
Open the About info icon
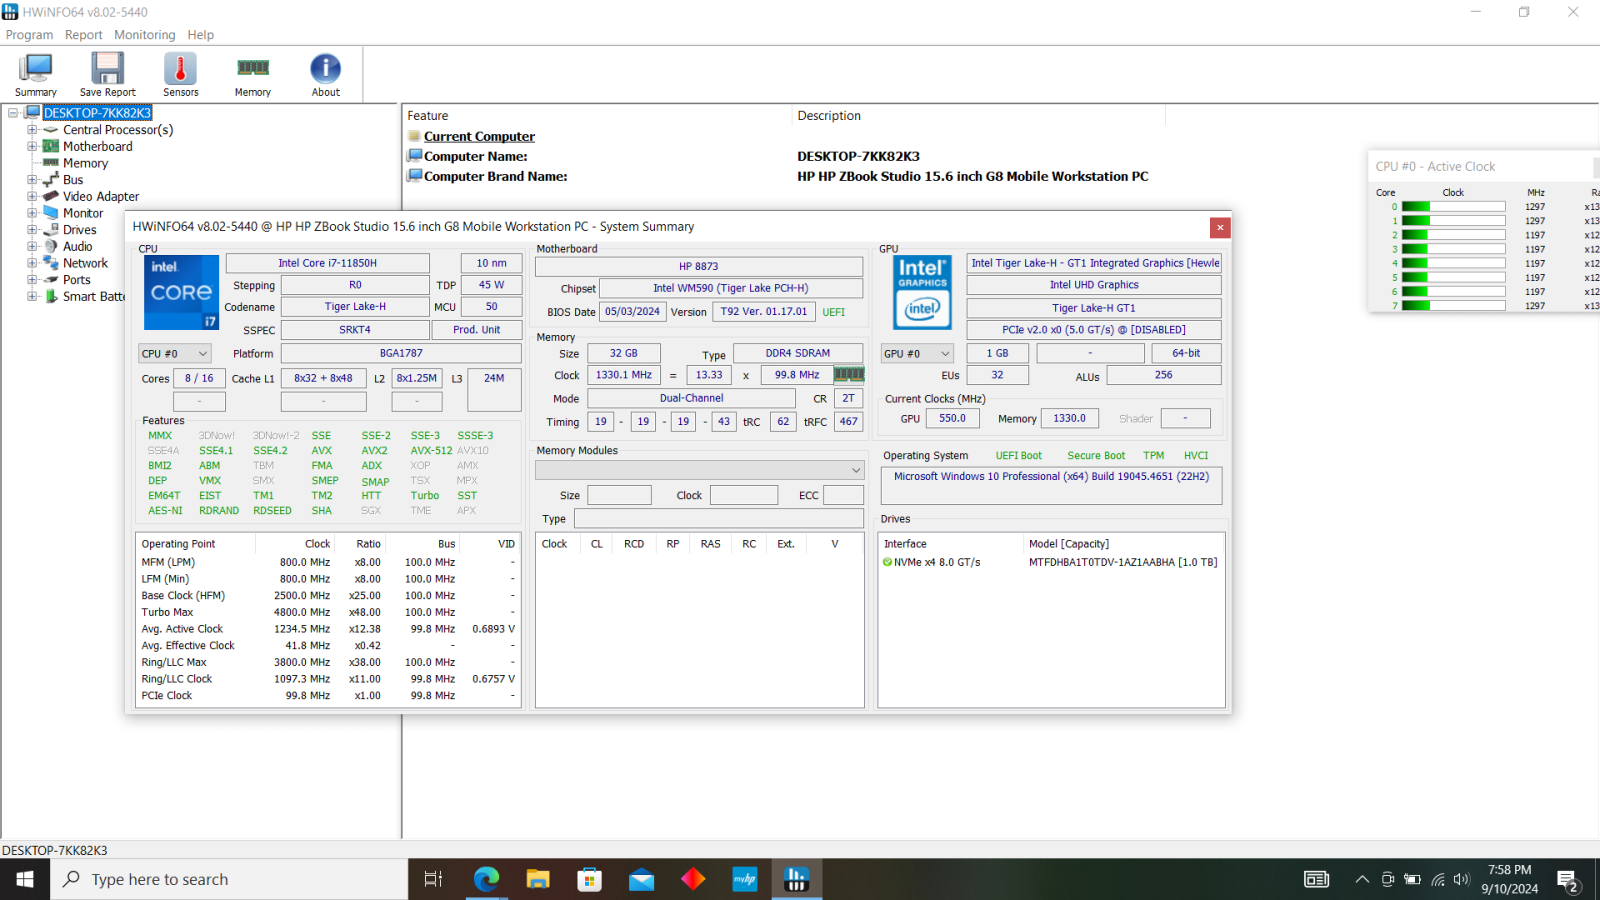[325, 75]
